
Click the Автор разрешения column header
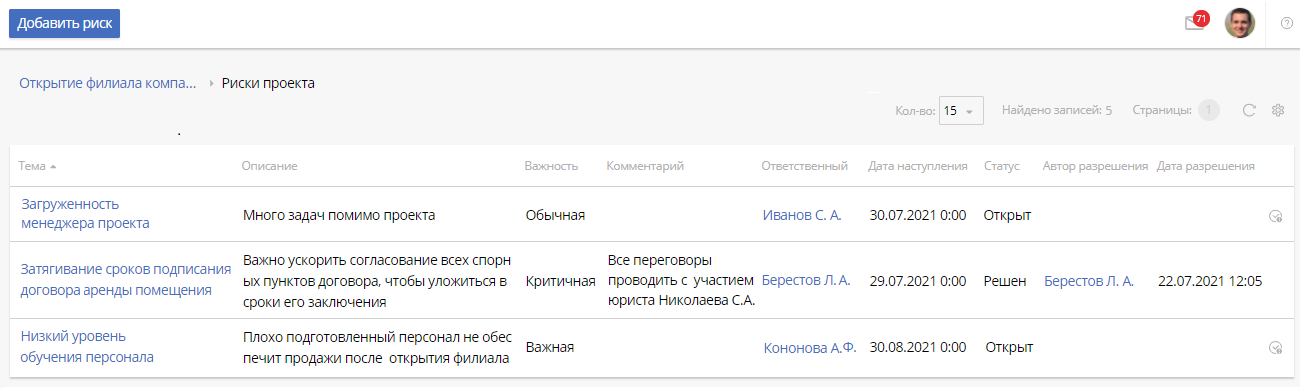click(x=1095, y=166)
